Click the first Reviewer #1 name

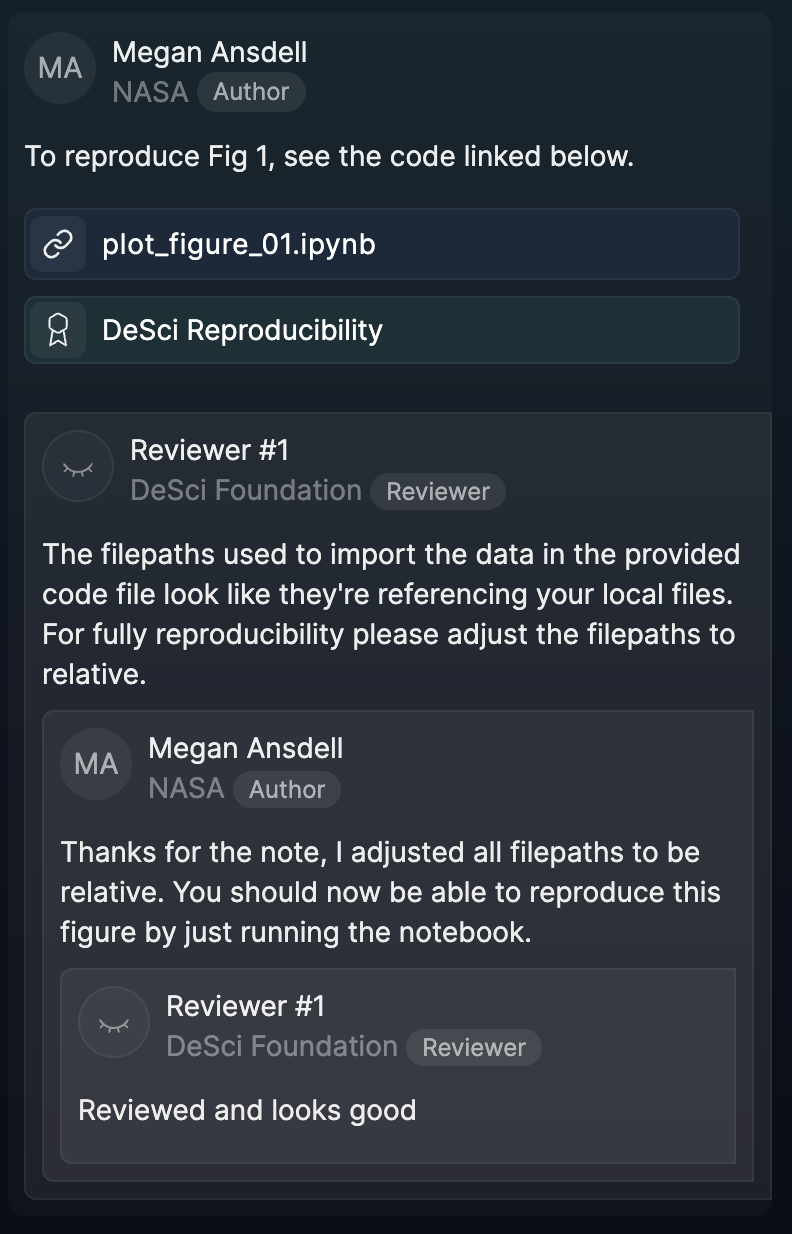[209, 450]
